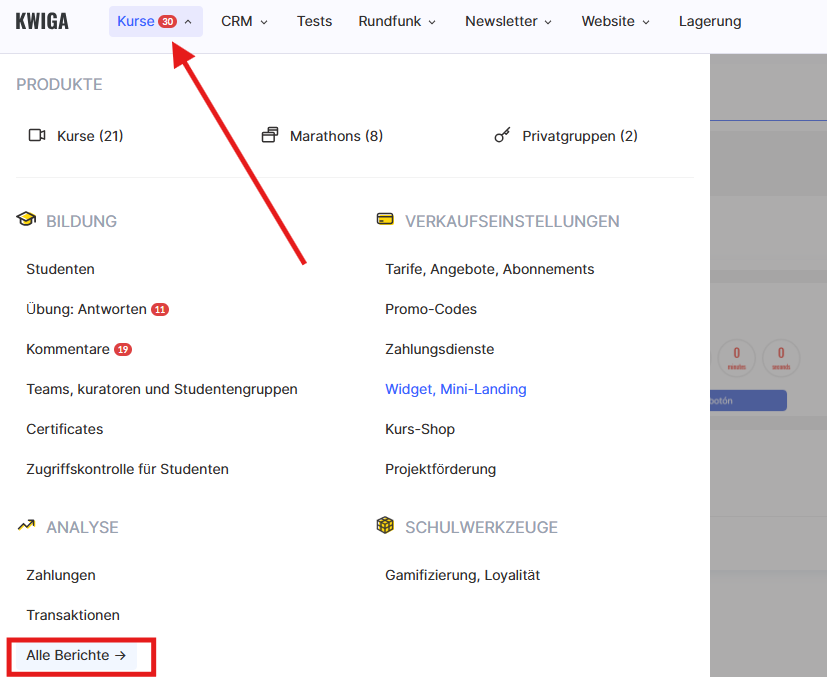This screenshot has height=677, width=827.
Task: Open Alle Berichte reports link
Action: pos(76,655)
